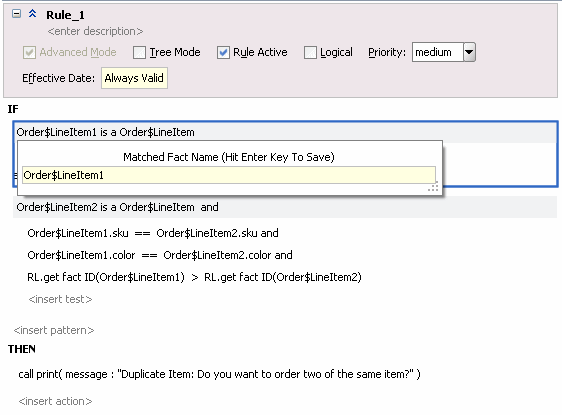Click the popup resize grip handle
The image size is (562, 415).
click(x=433, y=187)
